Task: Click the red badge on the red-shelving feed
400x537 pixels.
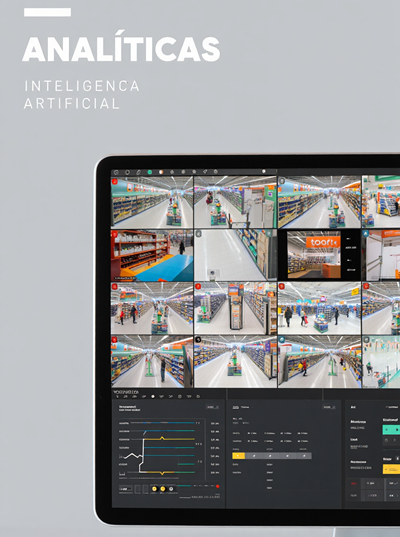Action: [115, 234]
